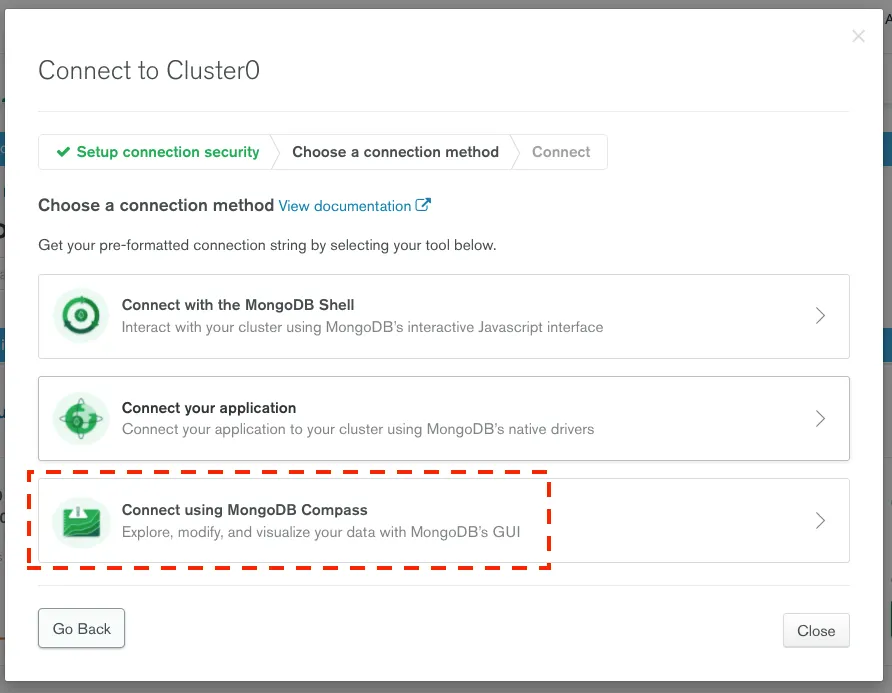The image size is (892, 693).
Task: Choose Connect your application title
Action: click(x=209, y=408)
